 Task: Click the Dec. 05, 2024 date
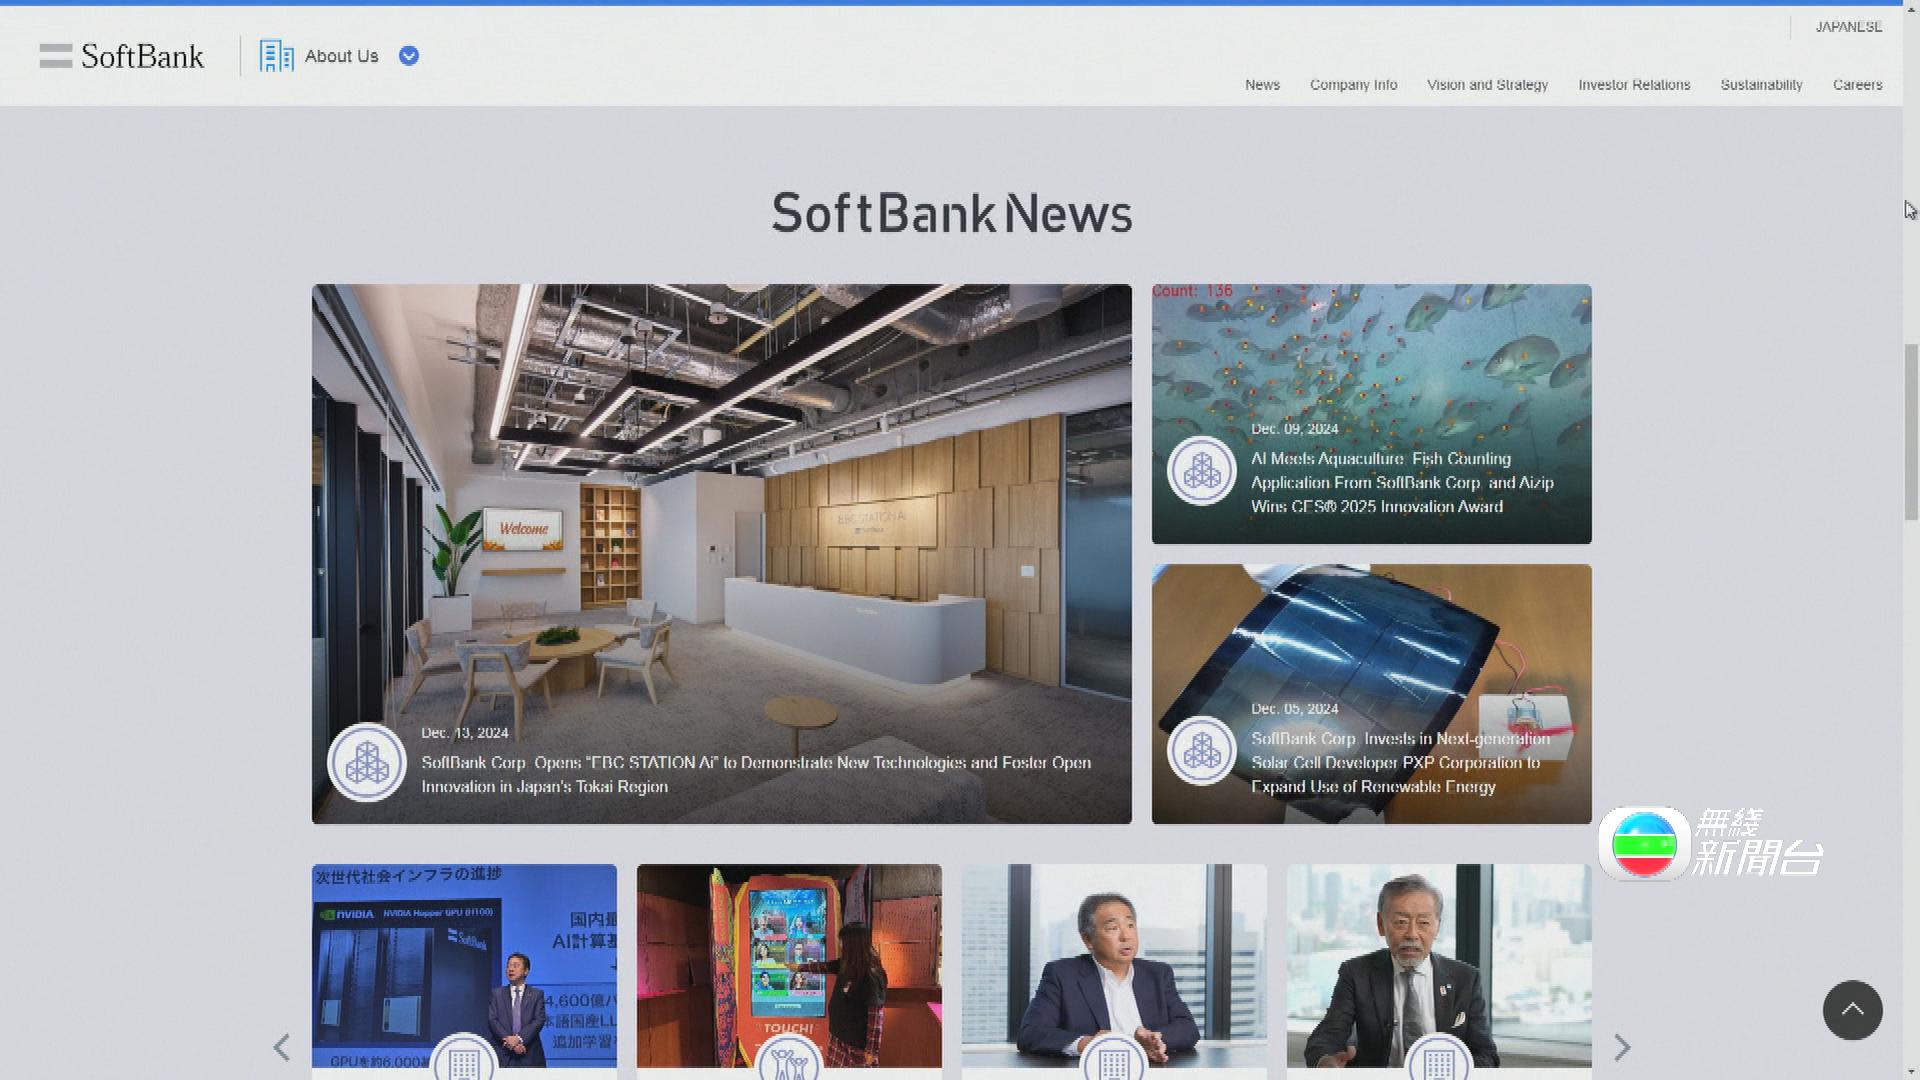click(x=1295, y=709)
